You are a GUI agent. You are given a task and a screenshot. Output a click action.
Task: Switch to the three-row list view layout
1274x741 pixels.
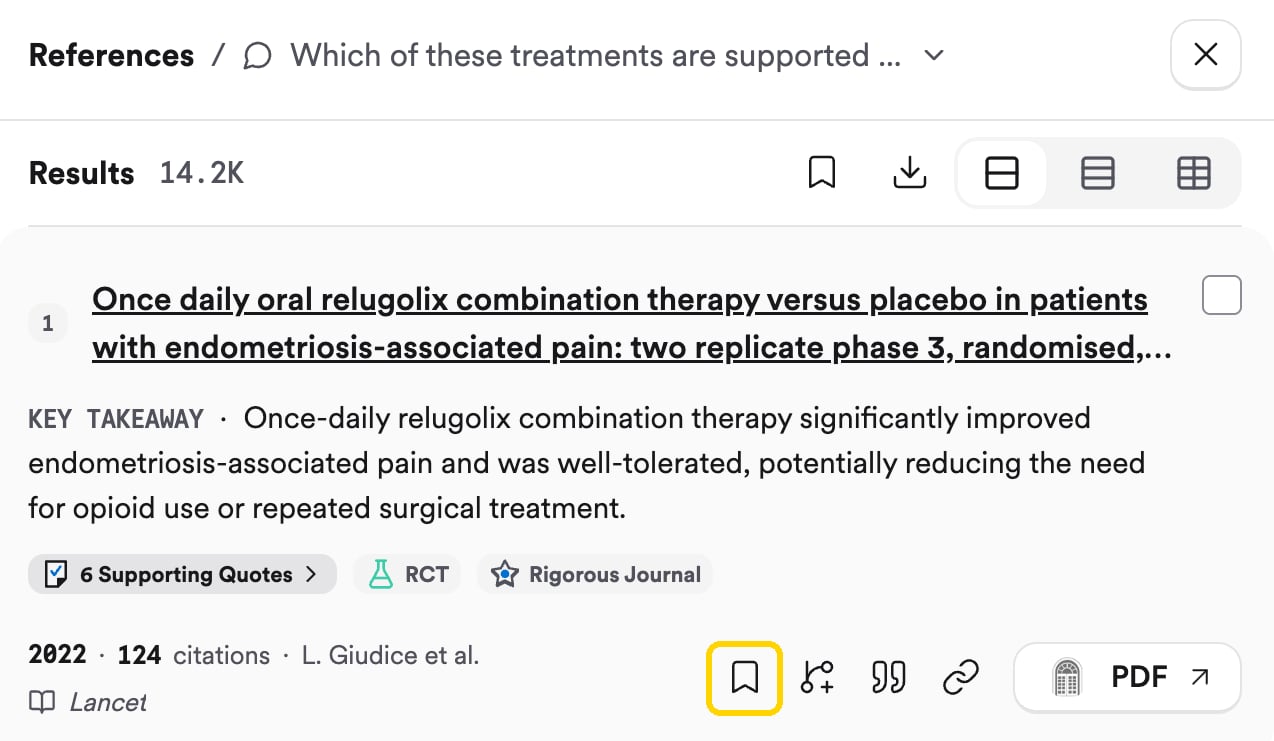coord(1098,174)
